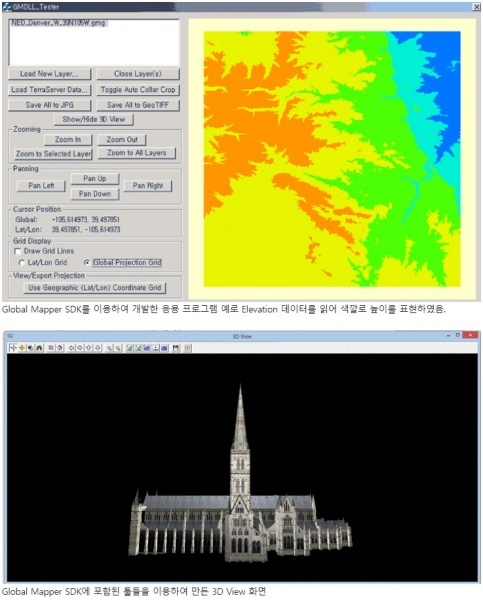The image size is (483, 600).
Task: Select the Global Projection Grid radio option
Action: tap(87, 263)
